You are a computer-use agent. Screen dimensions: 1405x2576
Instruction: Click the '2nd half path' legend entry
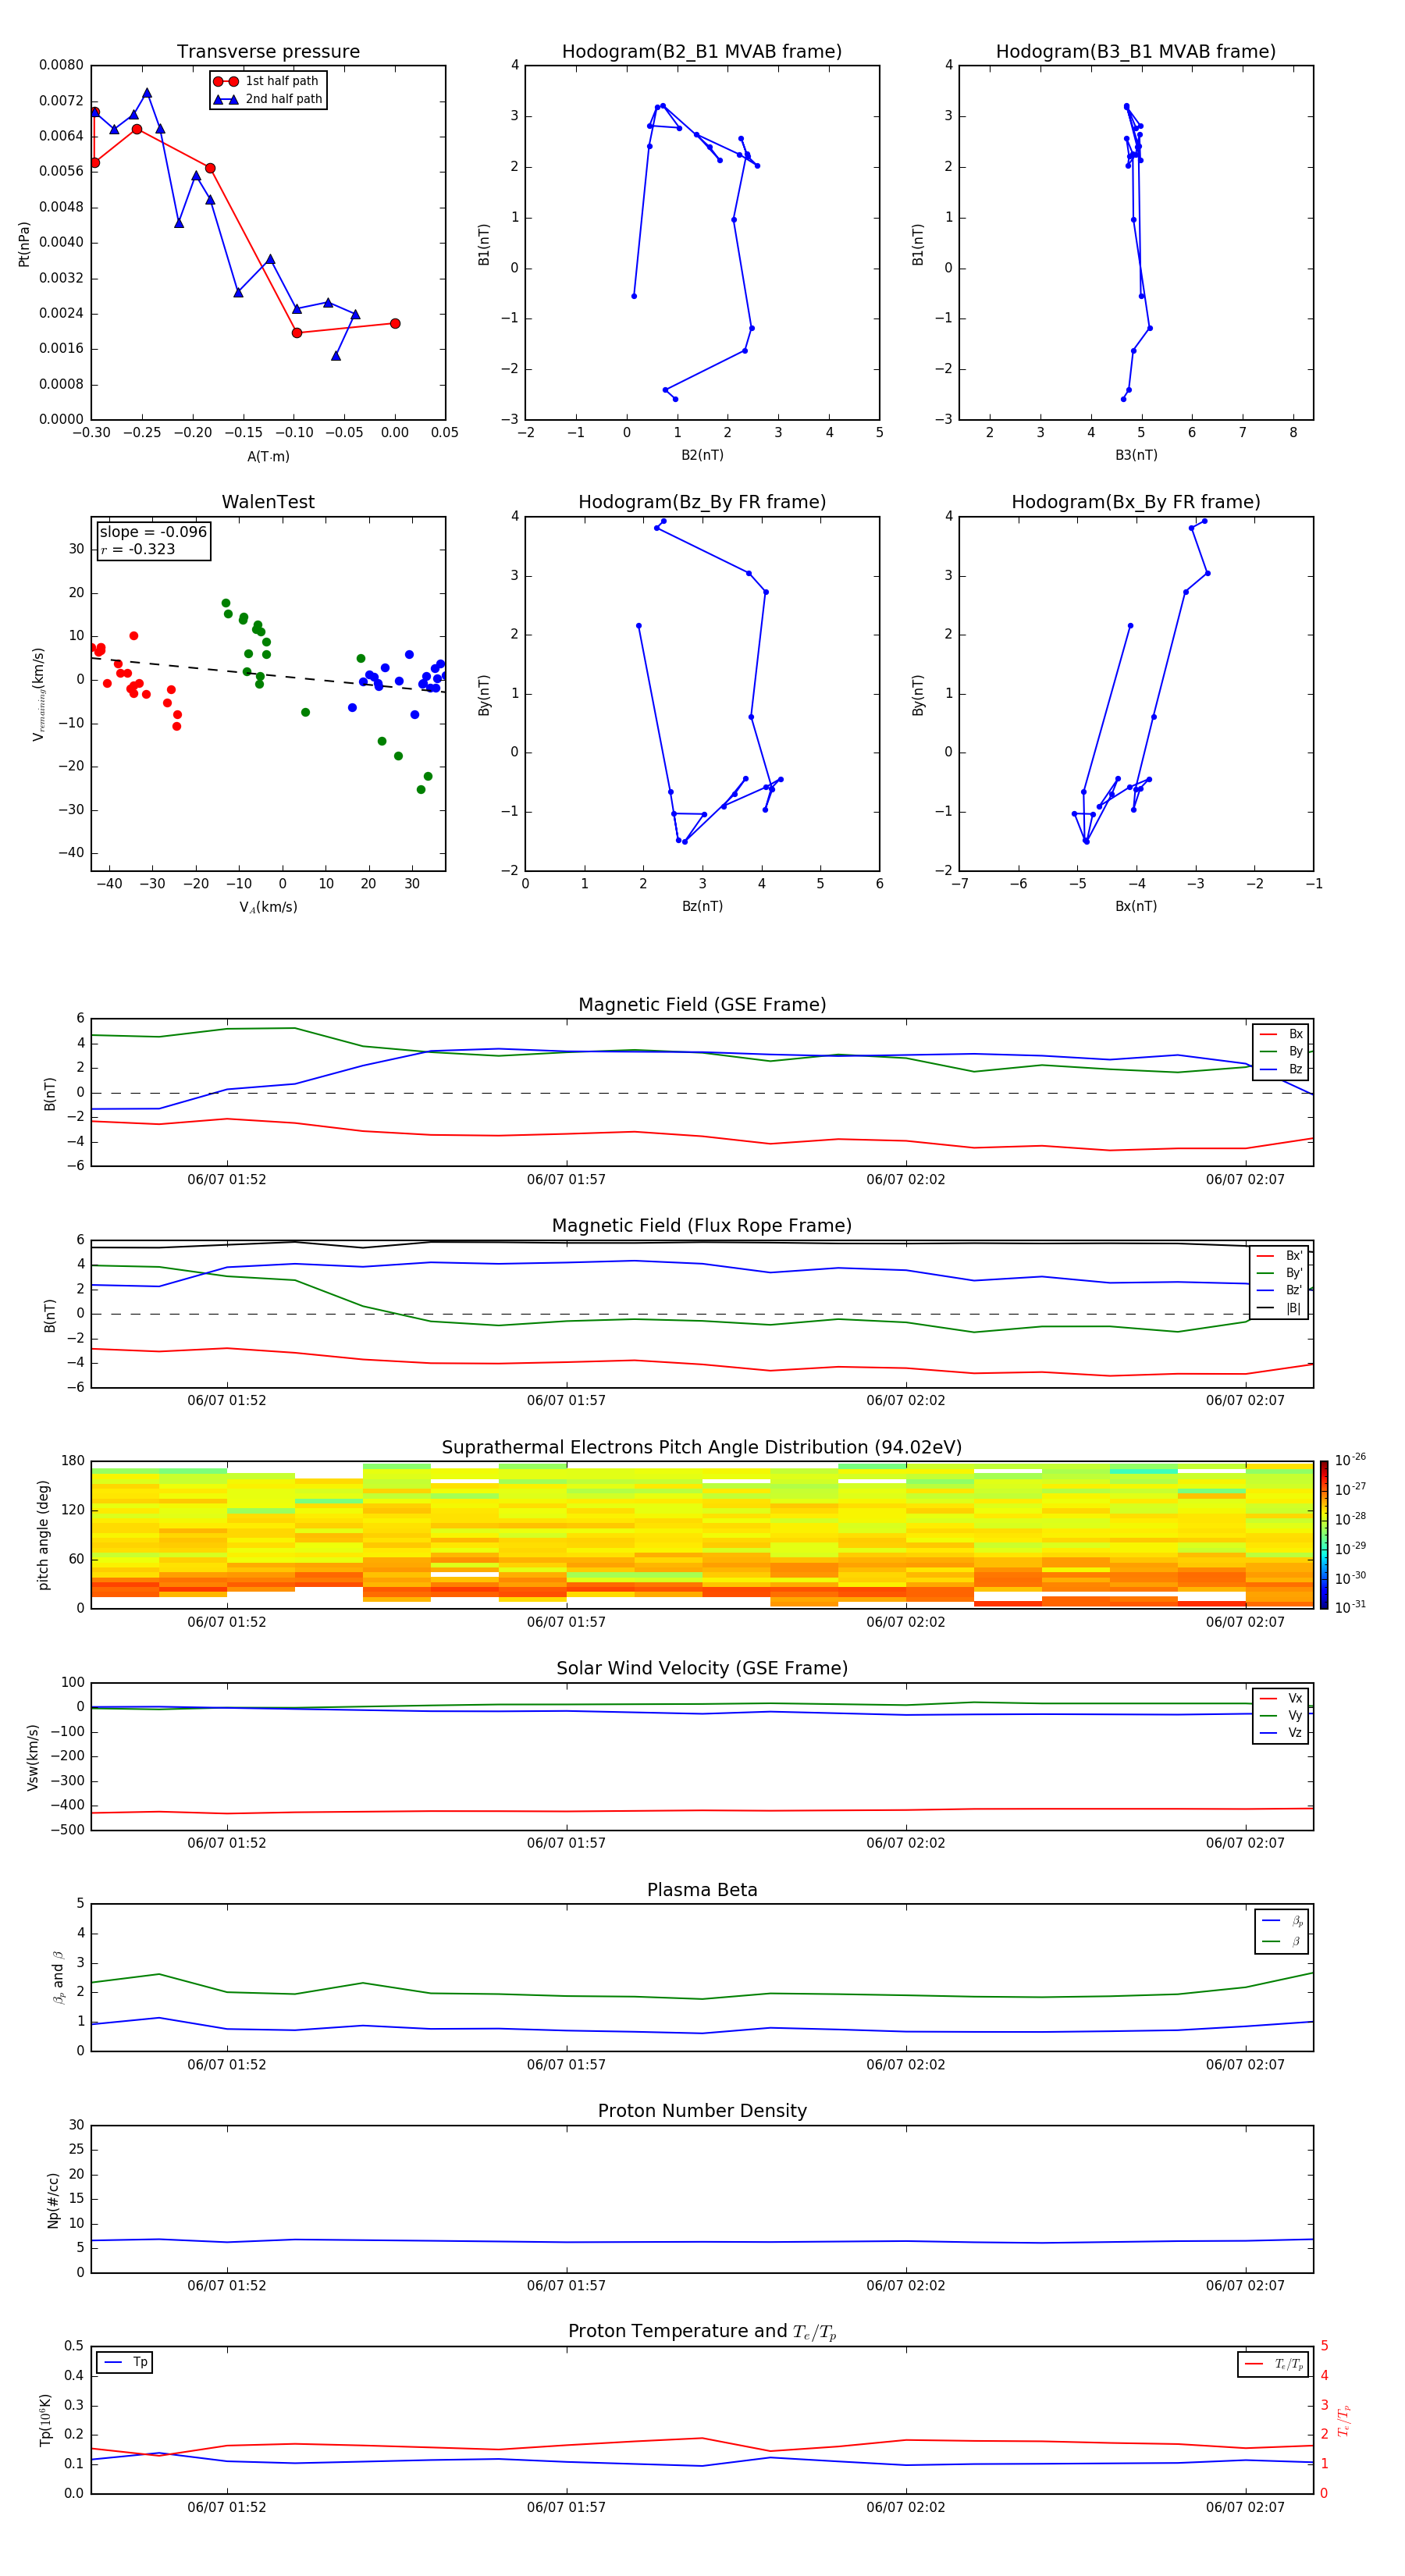[x=269, y=99]
